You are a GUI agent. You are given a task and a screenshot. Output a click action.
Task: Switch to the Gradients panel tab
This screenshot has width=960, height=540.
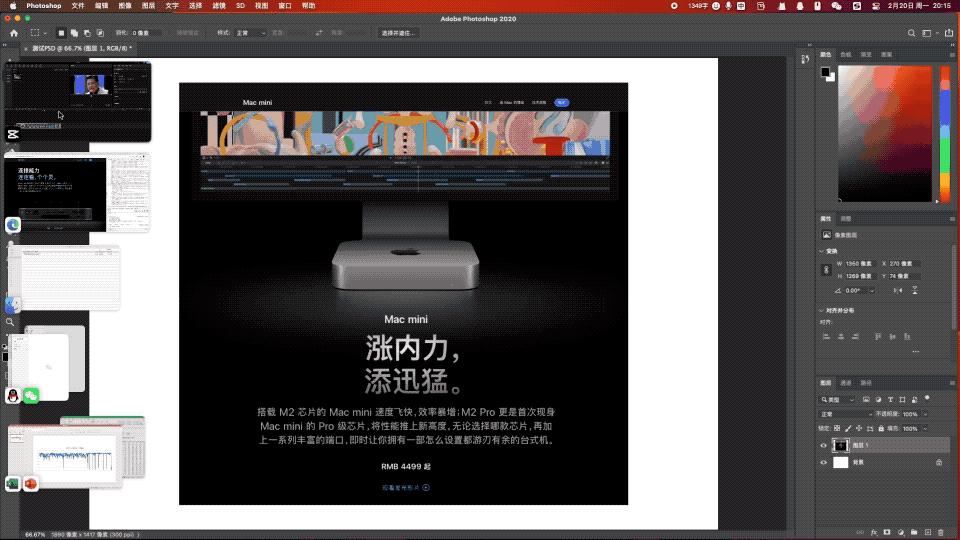(866, 54)
